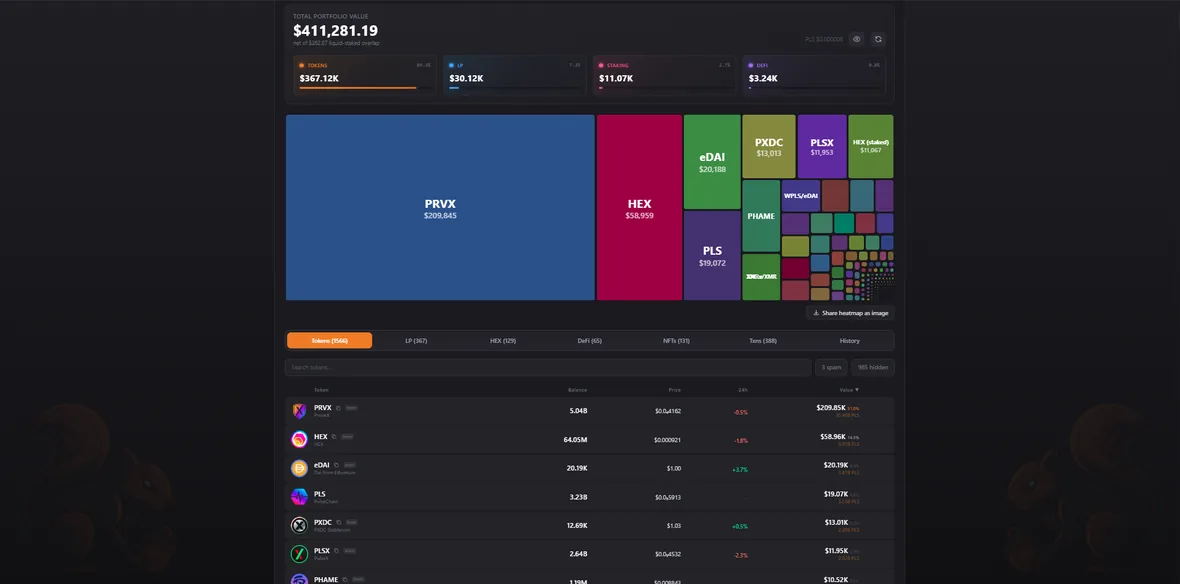Screen dimensions: 1180x584
Task: Select the HEX (staked) heatmap block
Action: [x=871, y=147]
